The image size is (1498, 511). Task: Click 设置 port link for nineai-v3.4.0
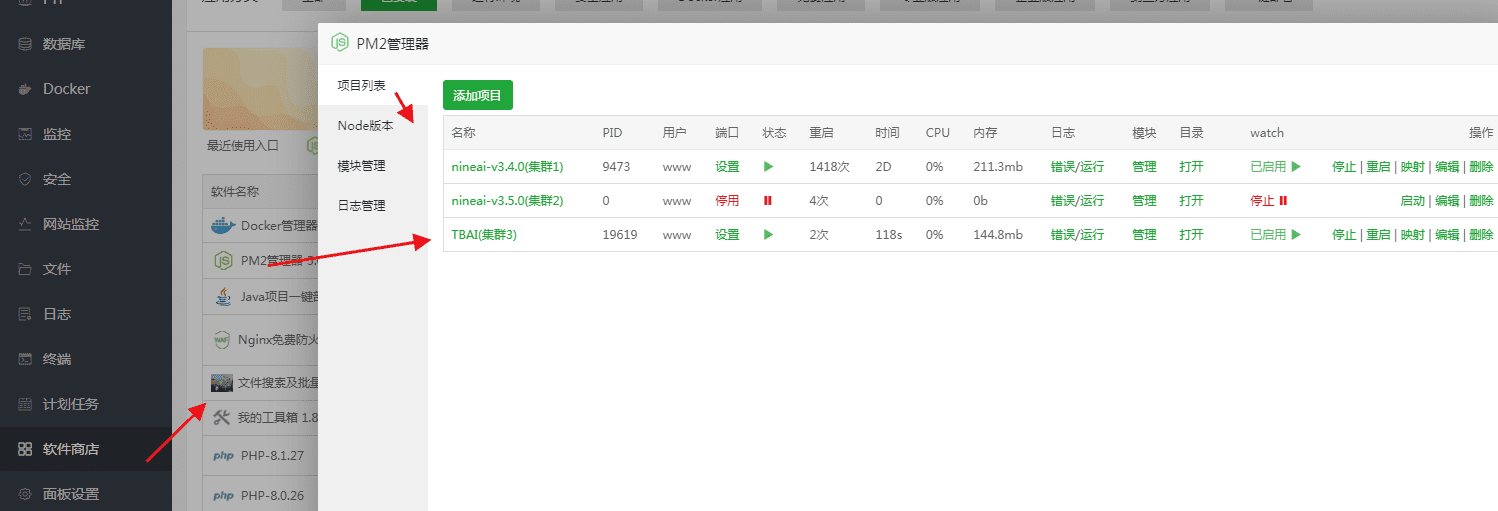pos(727,167)
